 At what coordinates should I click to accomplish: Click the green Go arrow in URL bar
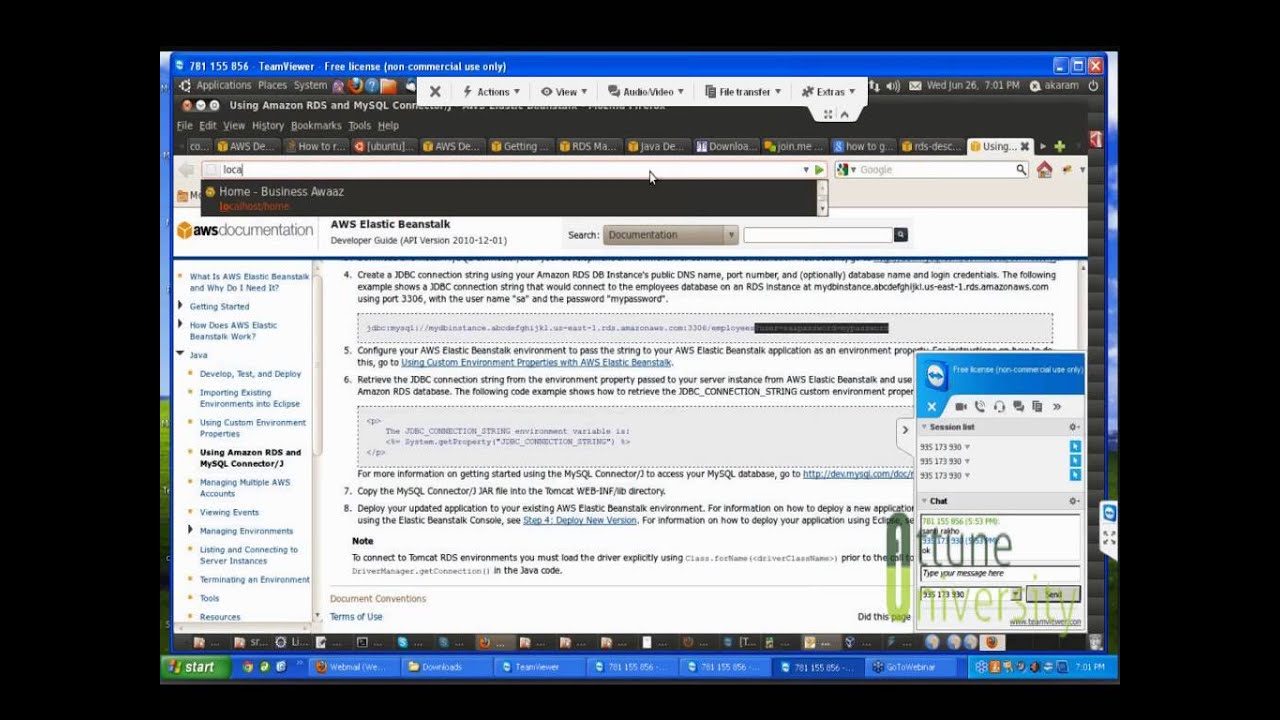[819, 170]
